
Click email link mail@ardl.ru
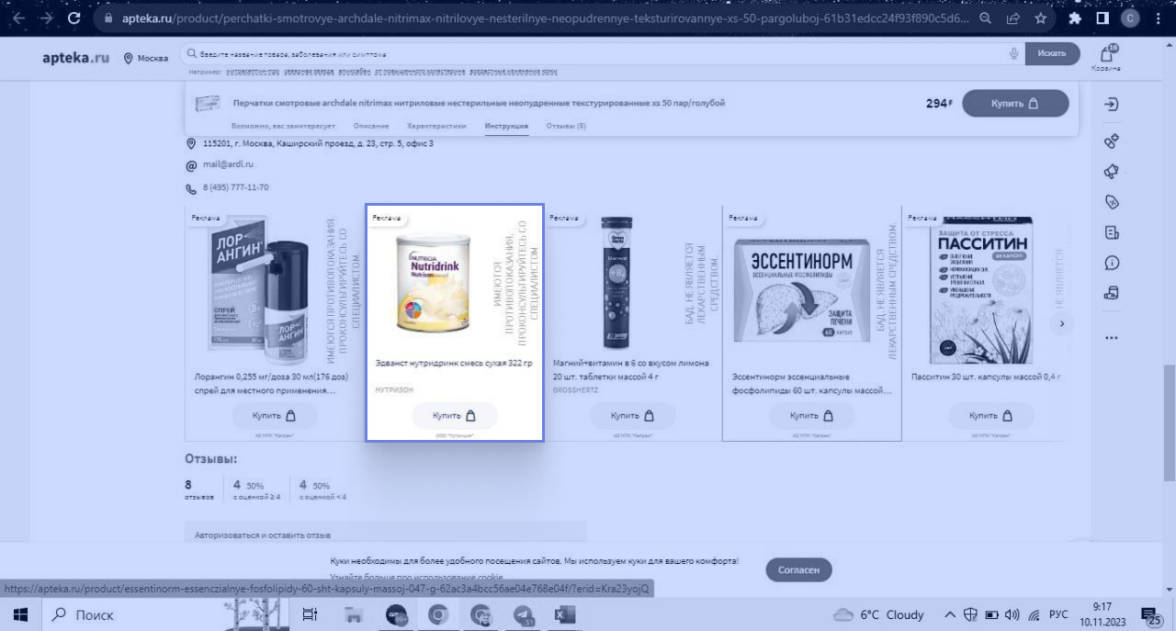click(228, 164)
